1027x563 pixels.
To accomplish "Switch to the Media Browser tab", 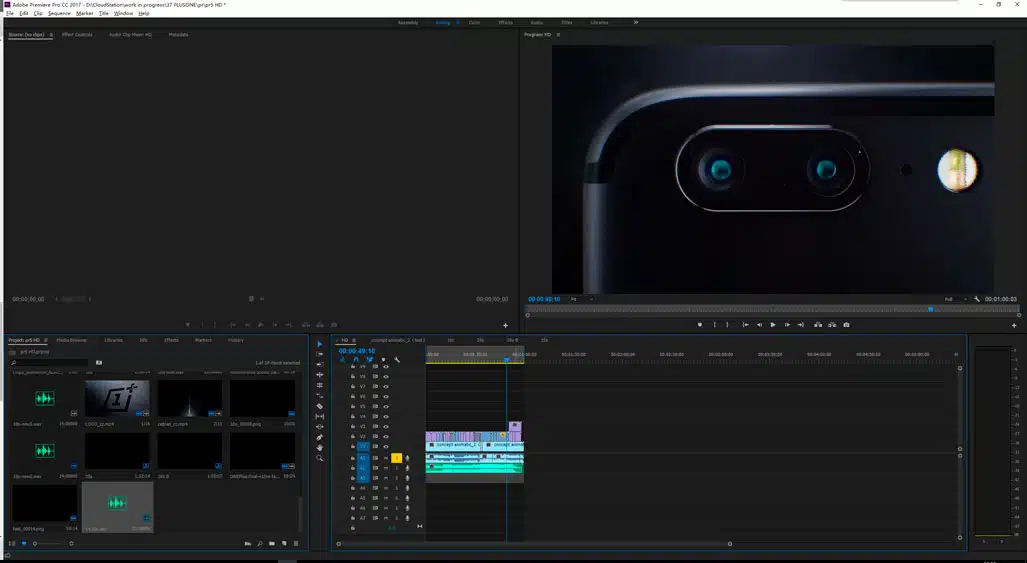I will point(71,340).
